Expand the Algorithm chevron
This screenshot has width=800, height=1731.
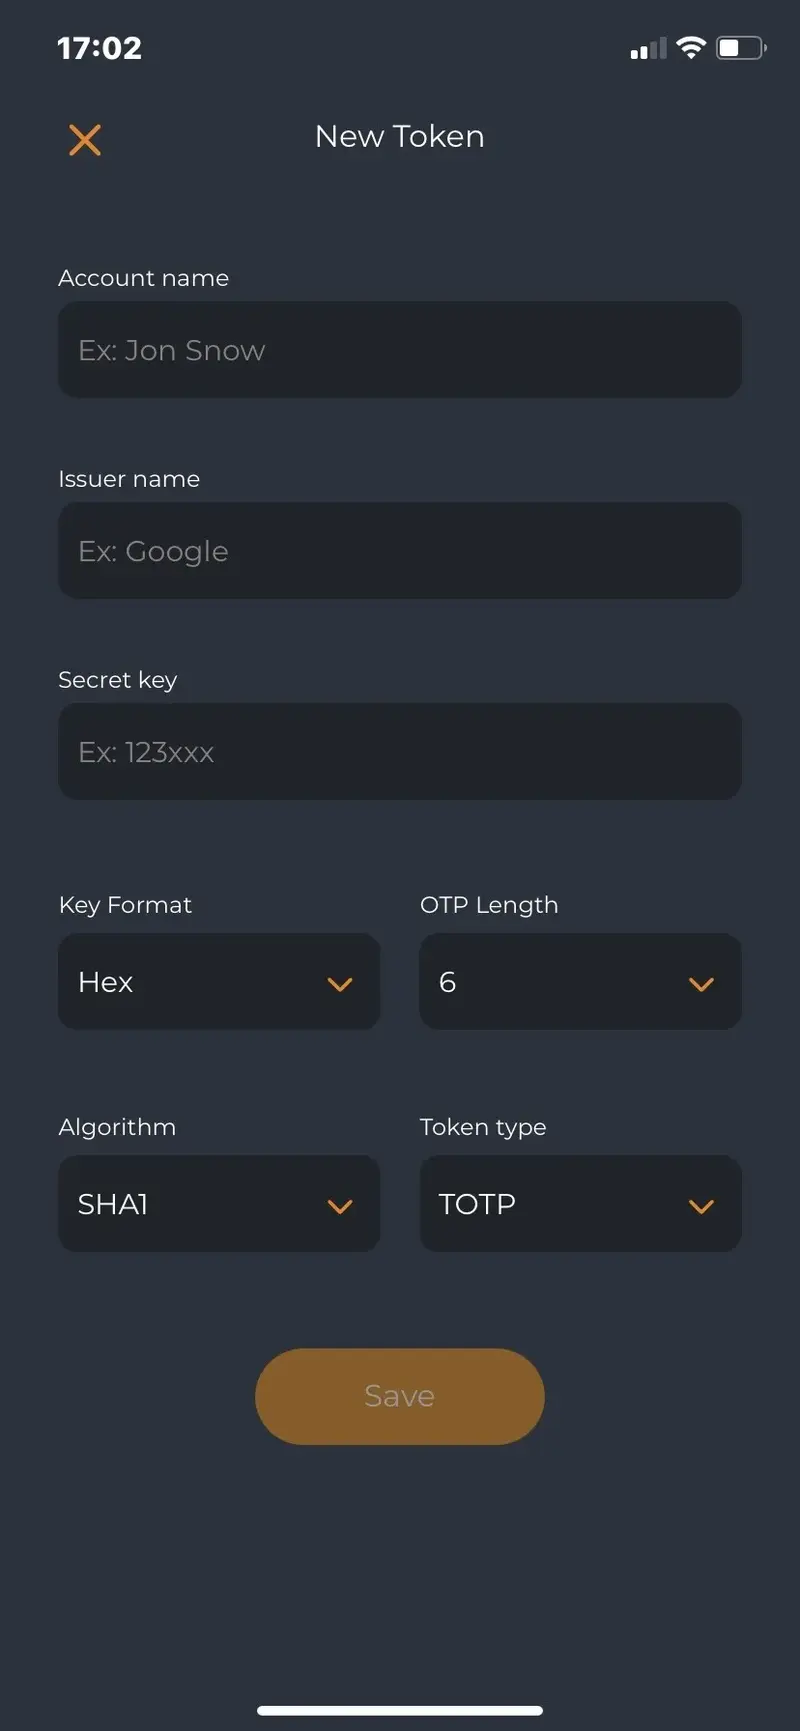click(340, 1206)
